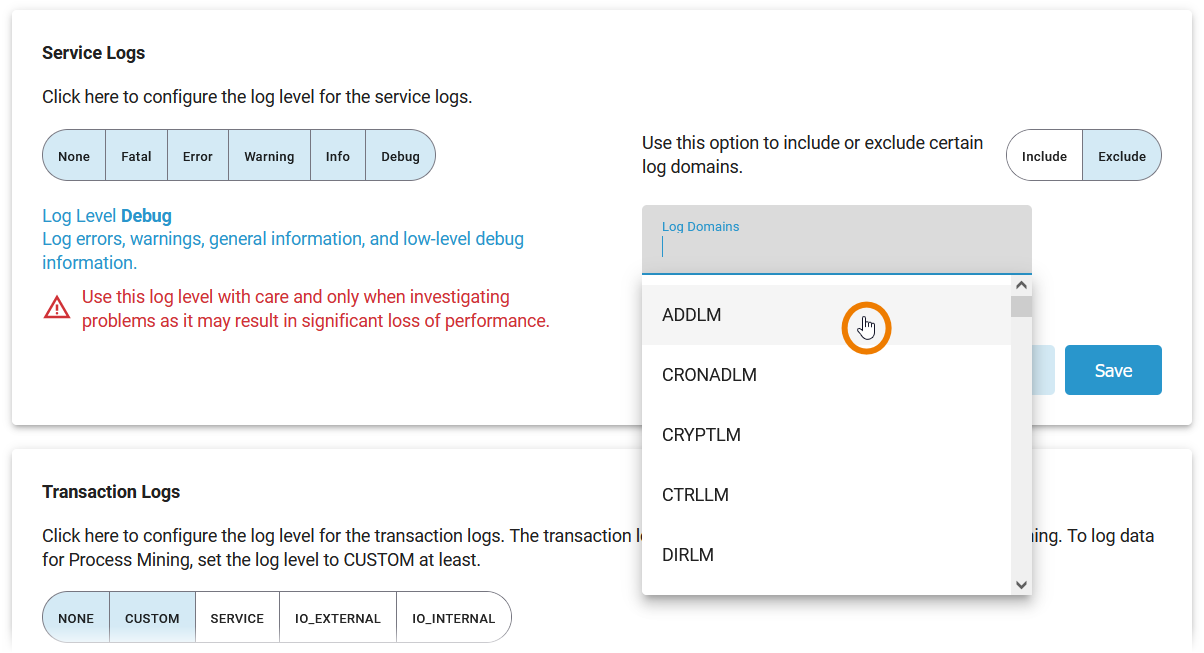Select Exclude for log domains
Viewport: 1204px width, 653px height.
(1121, 156)
